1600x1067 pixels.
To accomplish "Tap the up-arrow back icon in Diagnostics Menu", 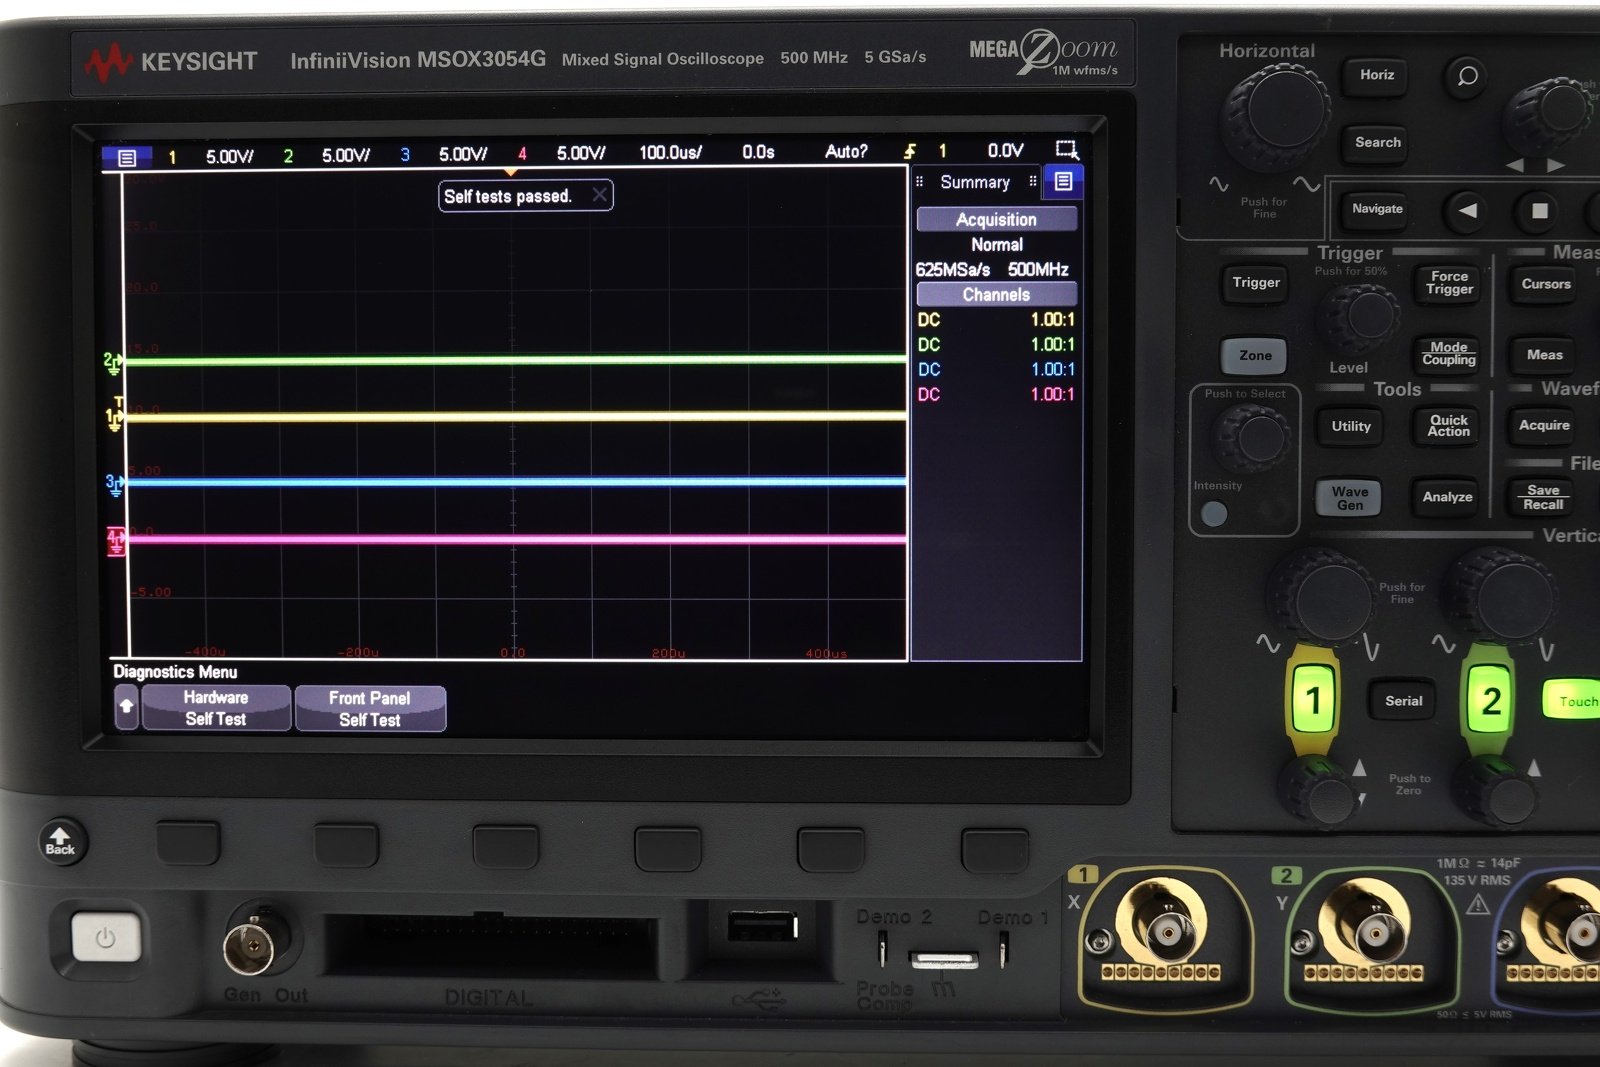I will (127, 707).
